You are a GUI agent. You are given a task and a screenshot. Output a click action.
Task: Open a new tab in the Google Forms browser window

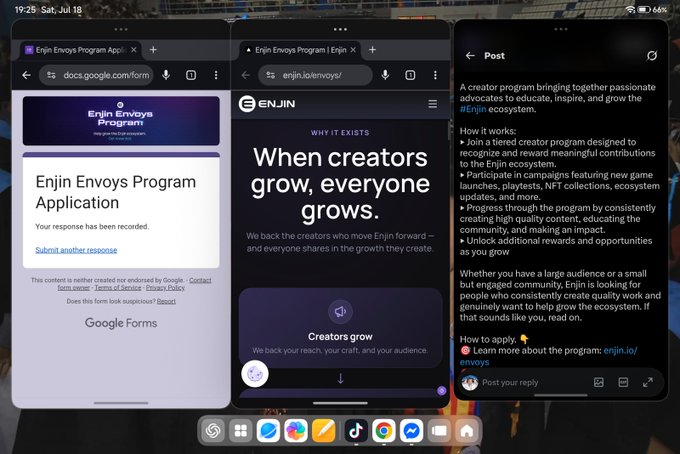pos(153,50)
